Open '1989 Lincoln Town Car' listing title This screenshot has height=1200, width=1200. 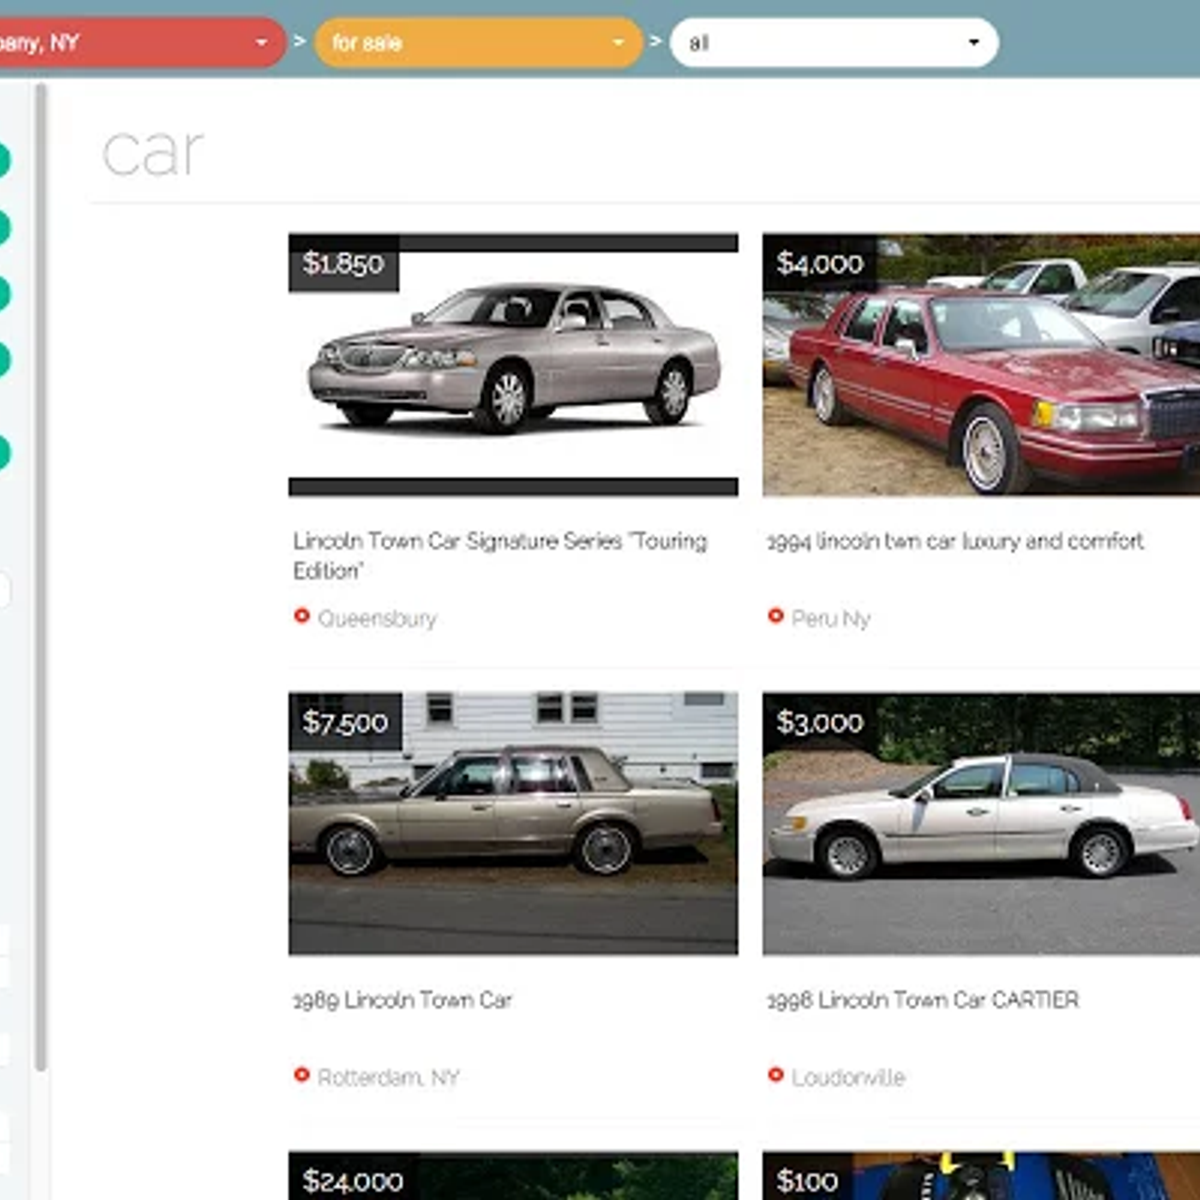pos(402,999)
